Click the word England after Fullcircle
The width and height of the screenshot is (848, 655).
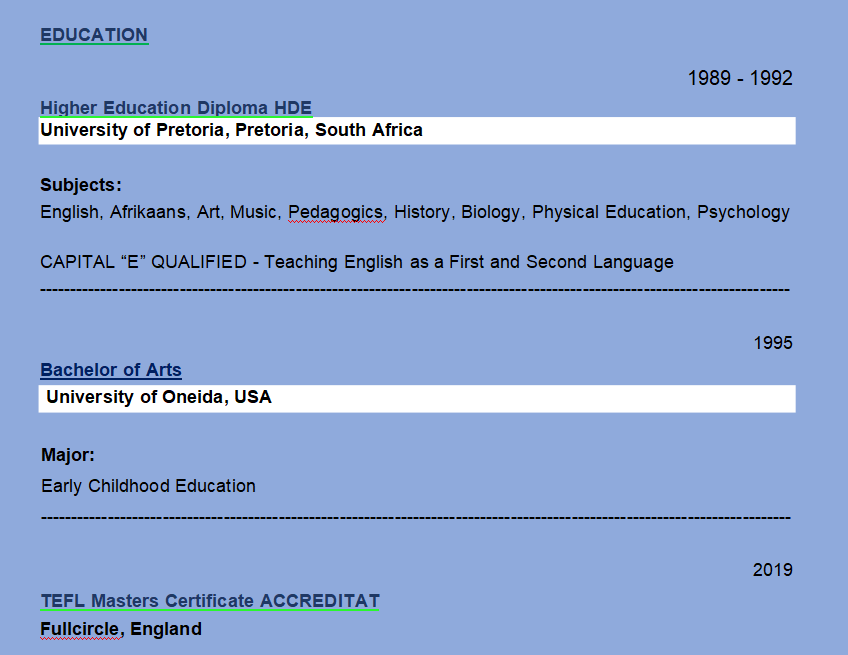[x=166, y=630]
